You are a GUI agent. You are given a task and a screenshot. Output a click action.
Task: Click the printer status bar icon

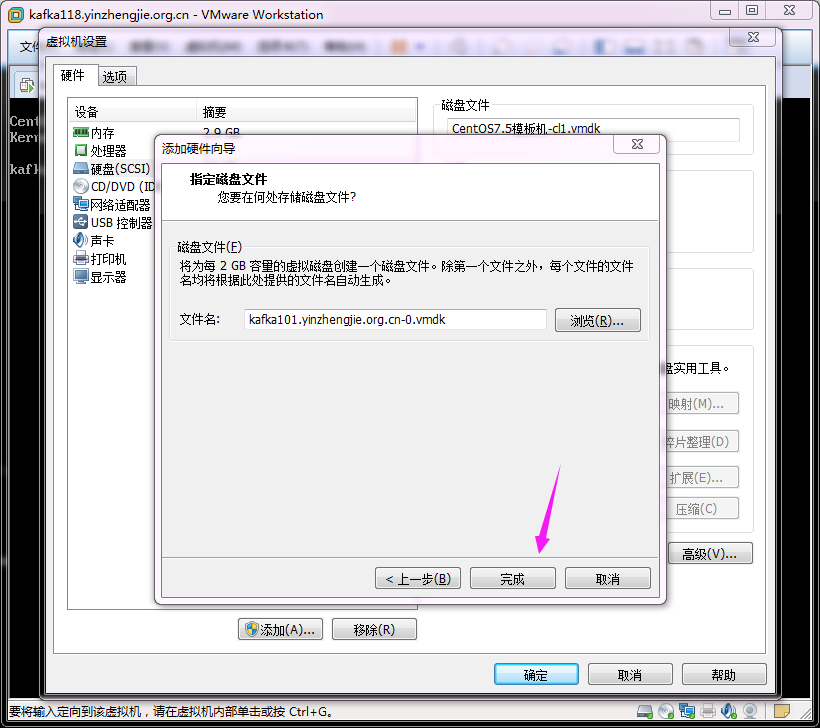point(708,711)
